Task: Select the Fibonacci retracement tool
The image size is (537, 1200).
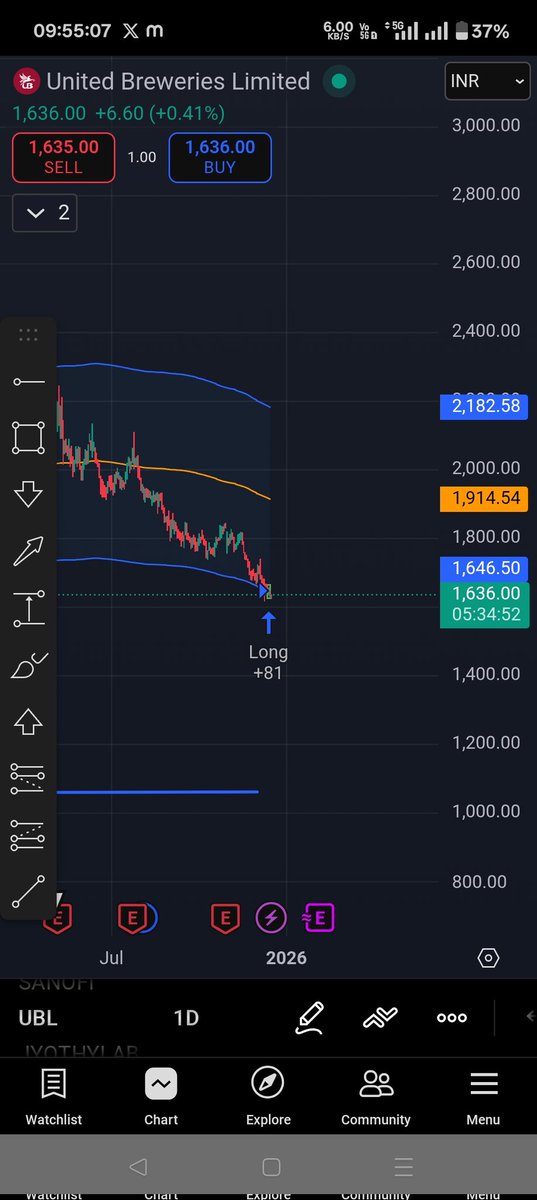Action: pyautogui.click(x=28, y=777)
